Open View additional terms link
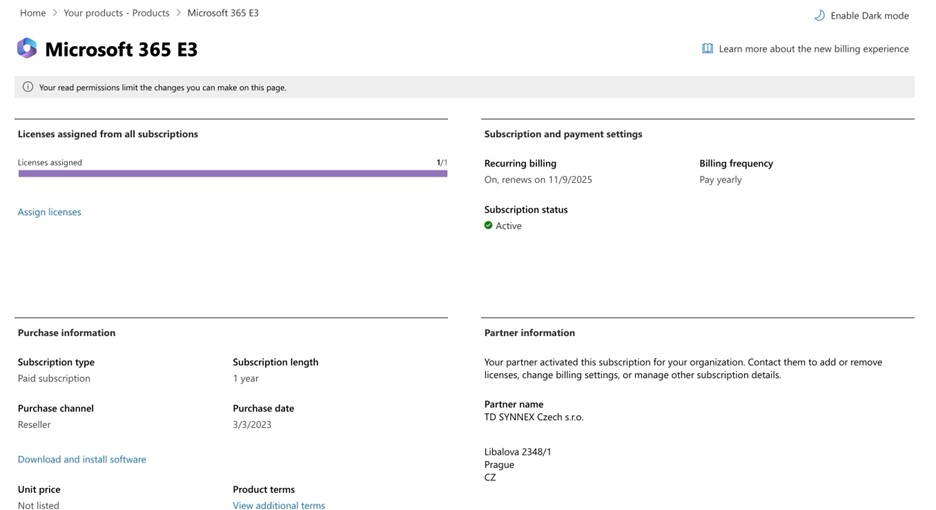The image size is (936, 510). (279, 505)
